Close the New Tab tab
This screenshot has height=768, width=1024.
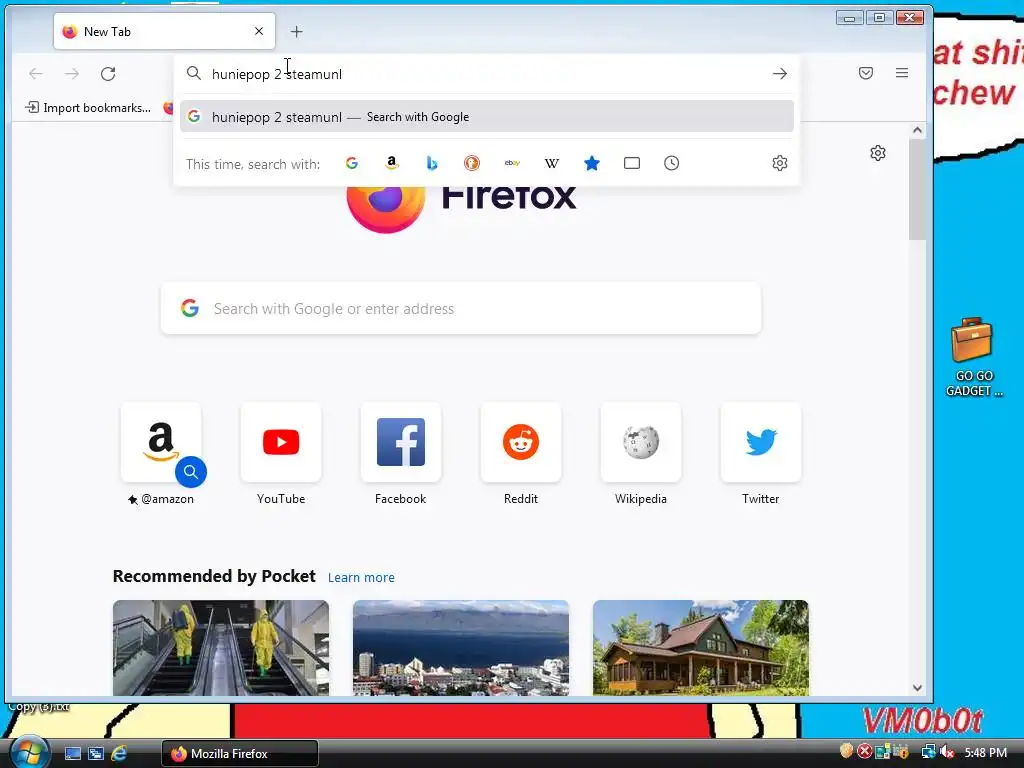pos(259,31)
